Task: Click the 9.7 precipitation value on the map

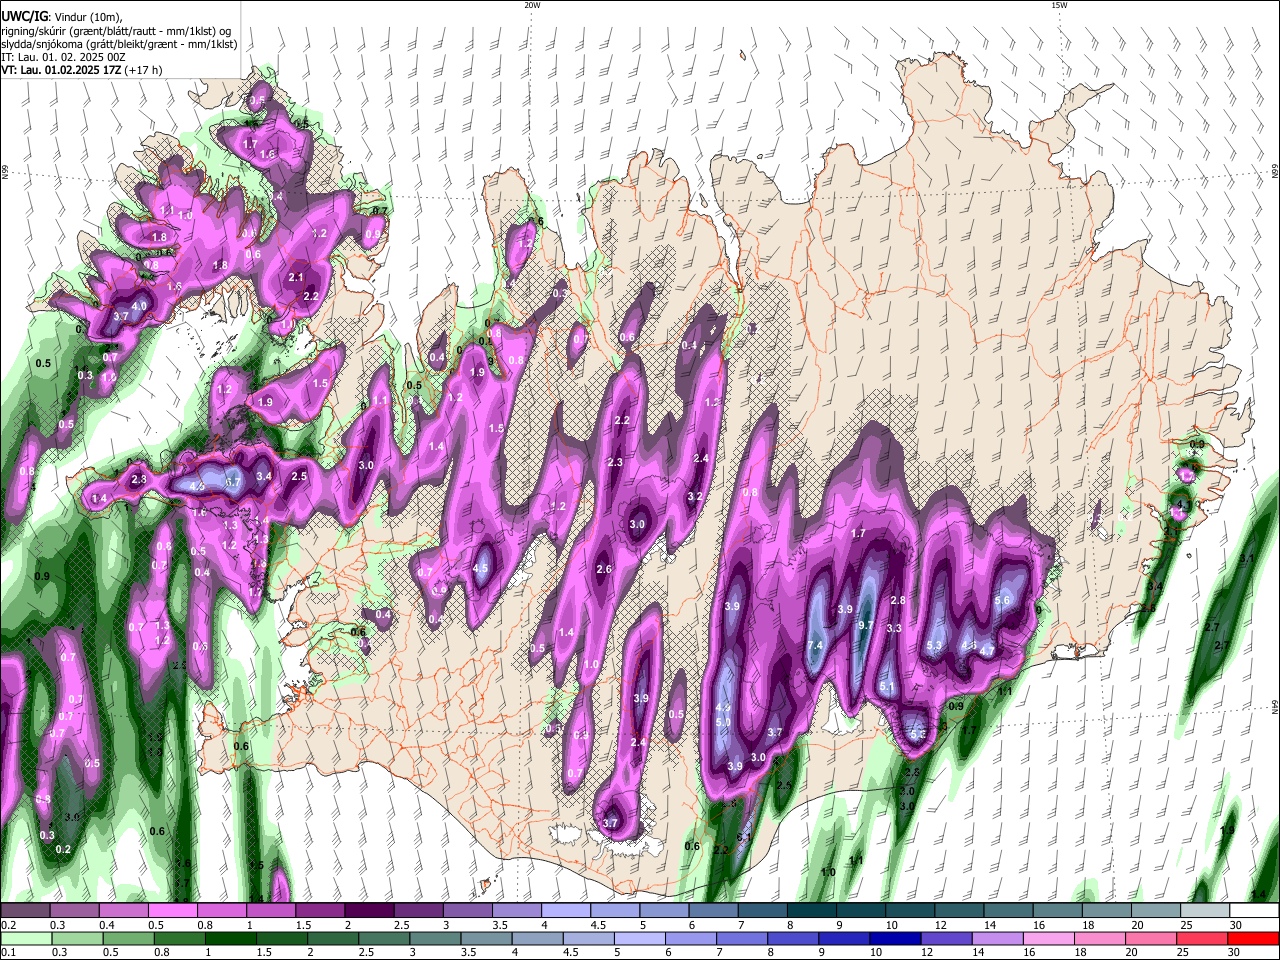Action: point(866,625)
